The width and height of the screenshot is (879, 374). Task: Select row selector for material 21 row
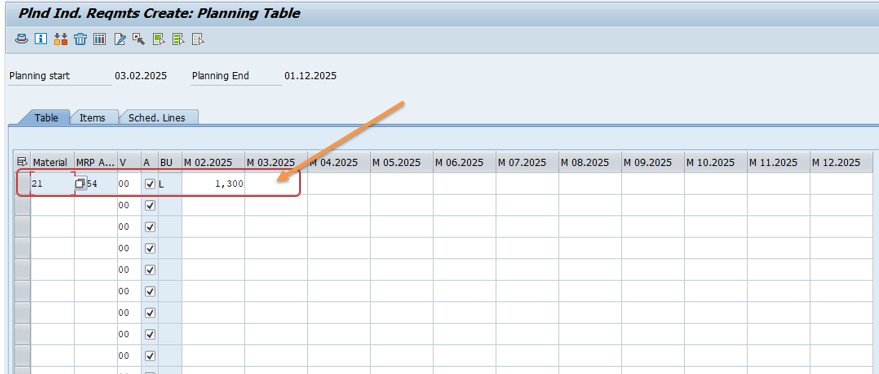coord(22,183)
